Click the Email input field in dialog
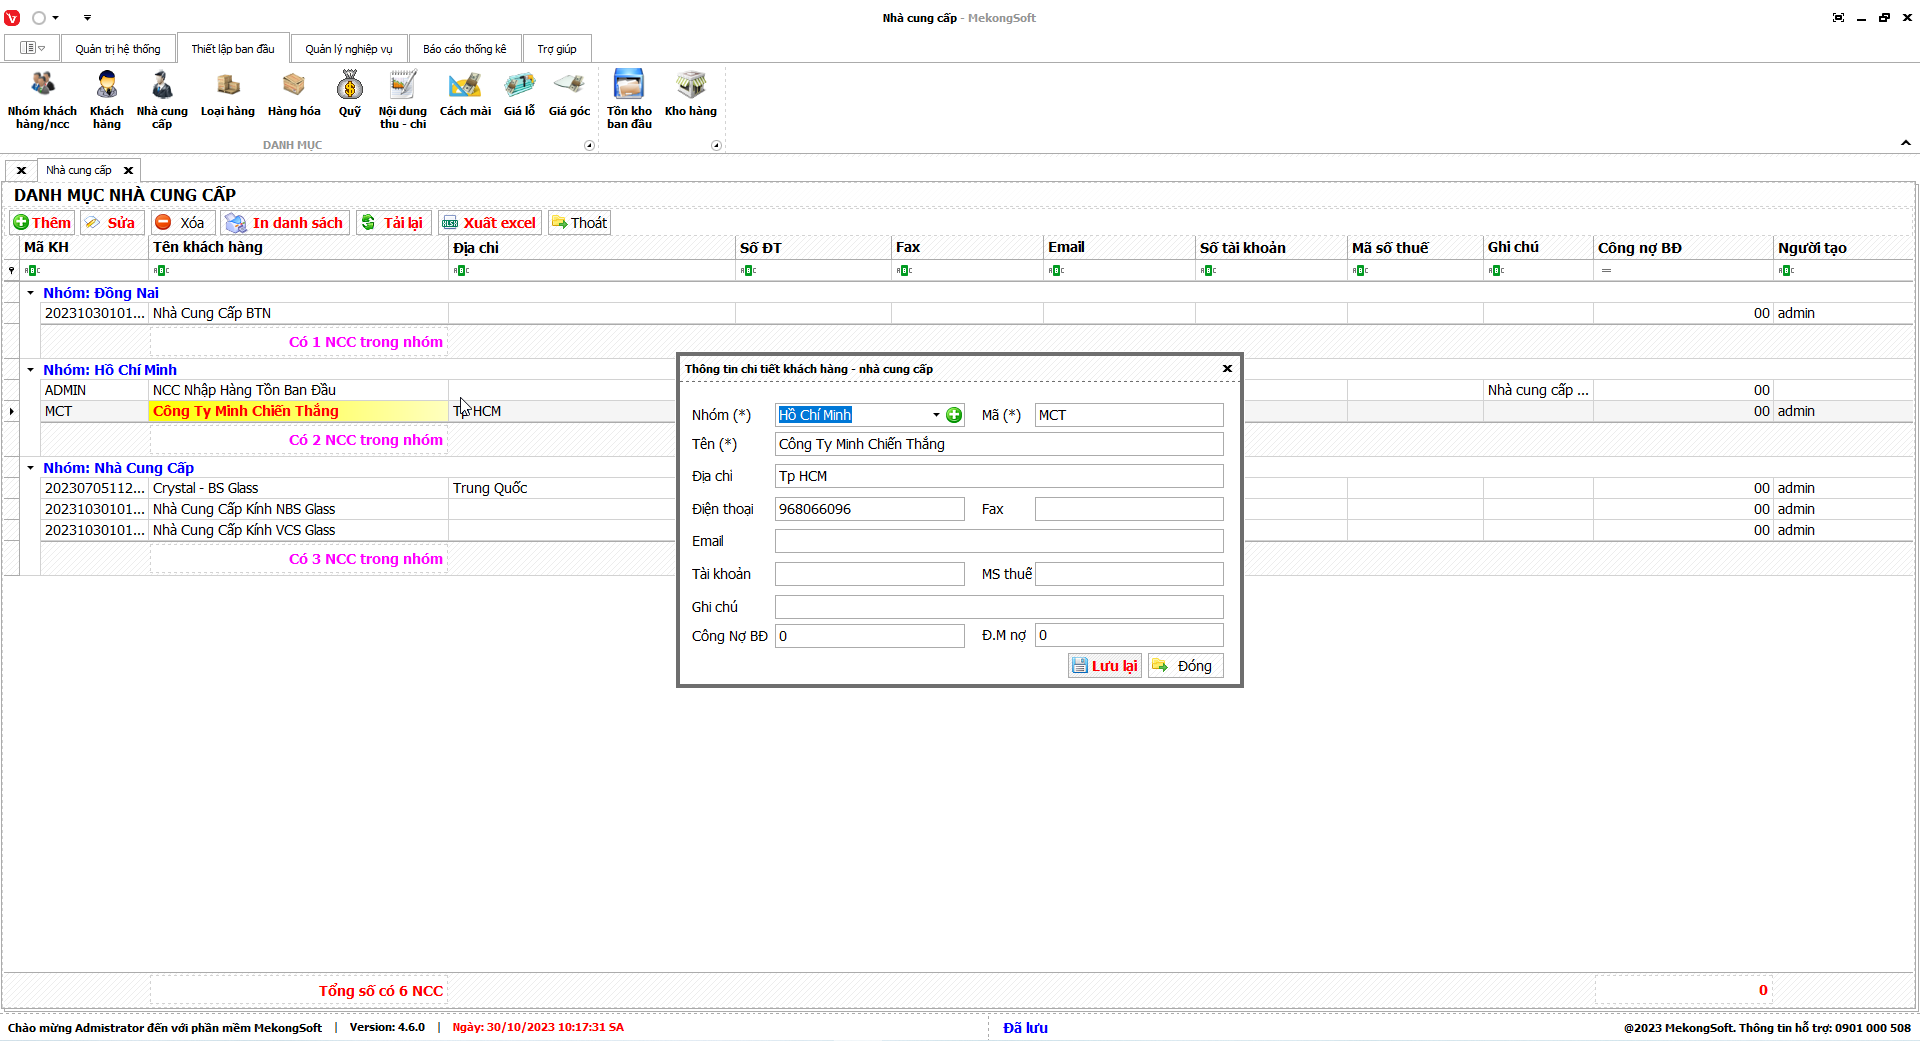This screenshot has width=1920, height=1041. coord(998,541)
